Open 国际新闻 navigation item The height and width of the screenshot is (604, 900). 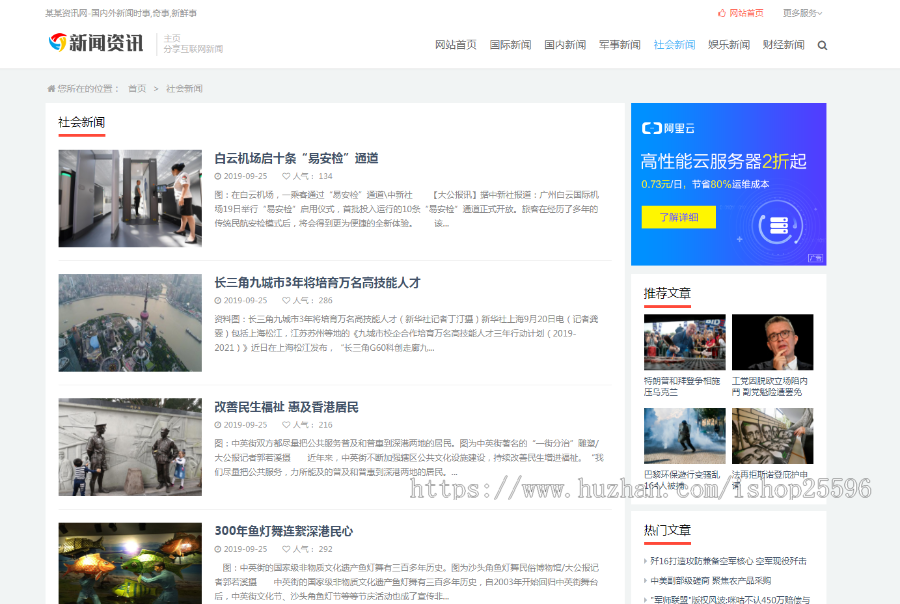[x=510, y=45]
